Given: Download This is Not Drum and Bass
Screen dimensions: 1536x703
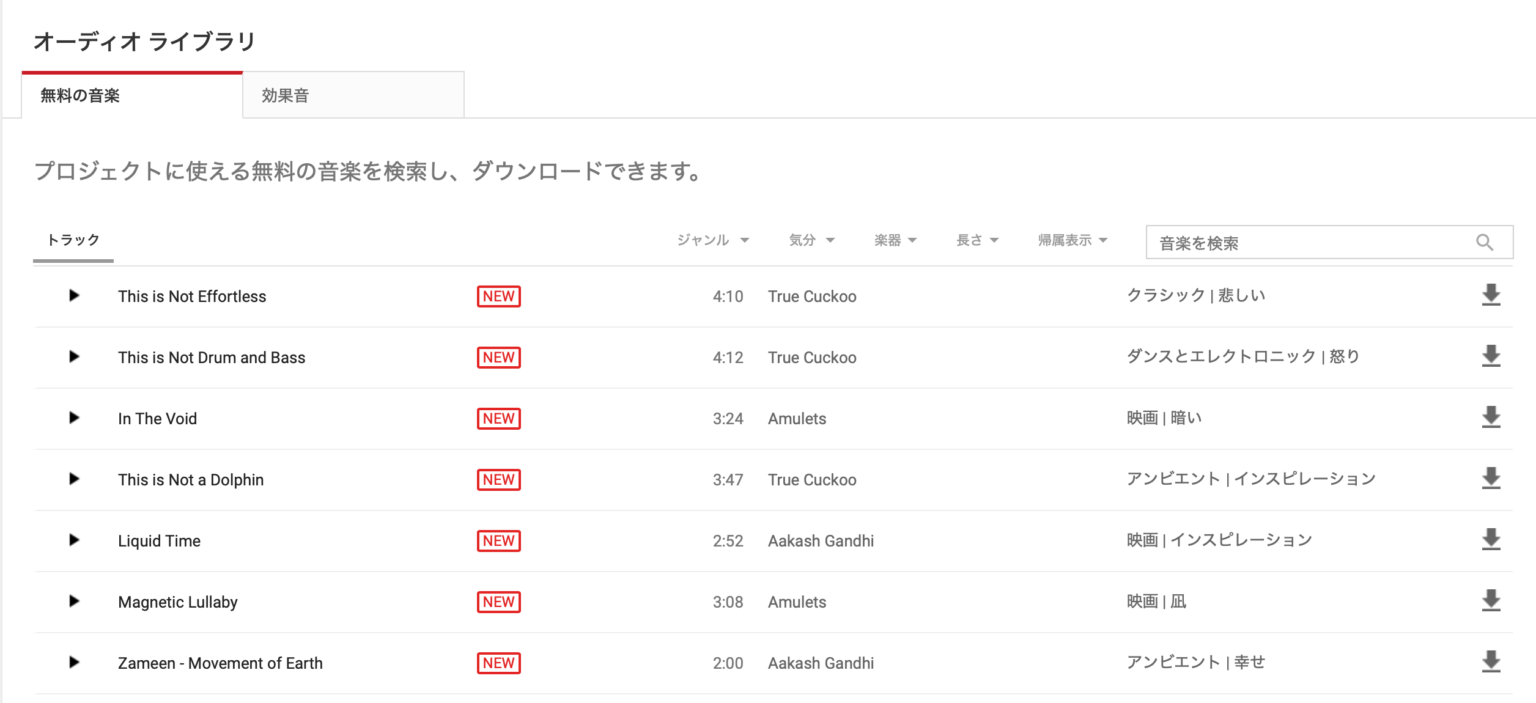Looking at the screenshot, I should click(1490, 357).
